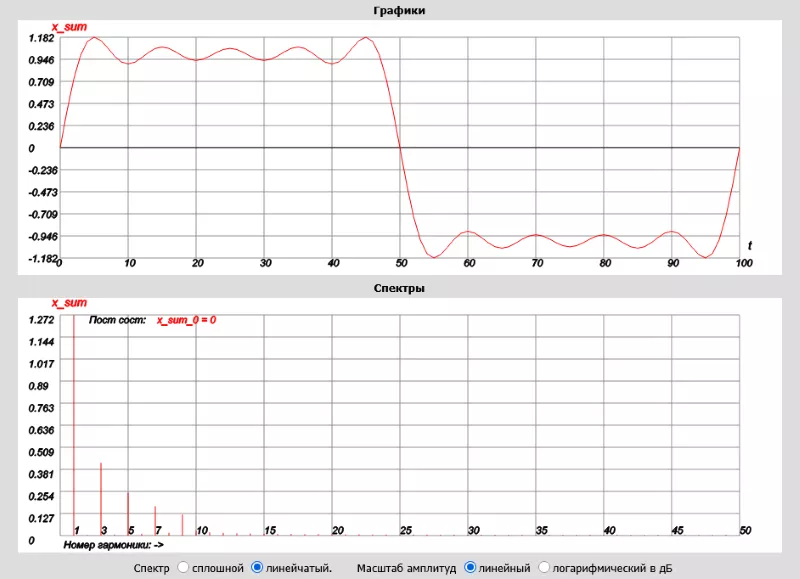800x579 pixels.
Task: Click the x_sum legend in the spectrum chart
Action: (x=70, y=302)
